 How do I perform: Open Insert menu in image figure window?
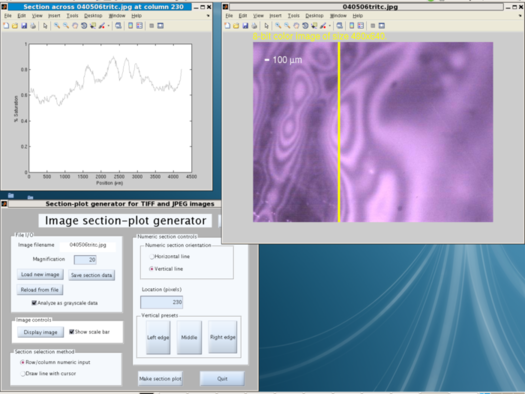coord(275,16)
